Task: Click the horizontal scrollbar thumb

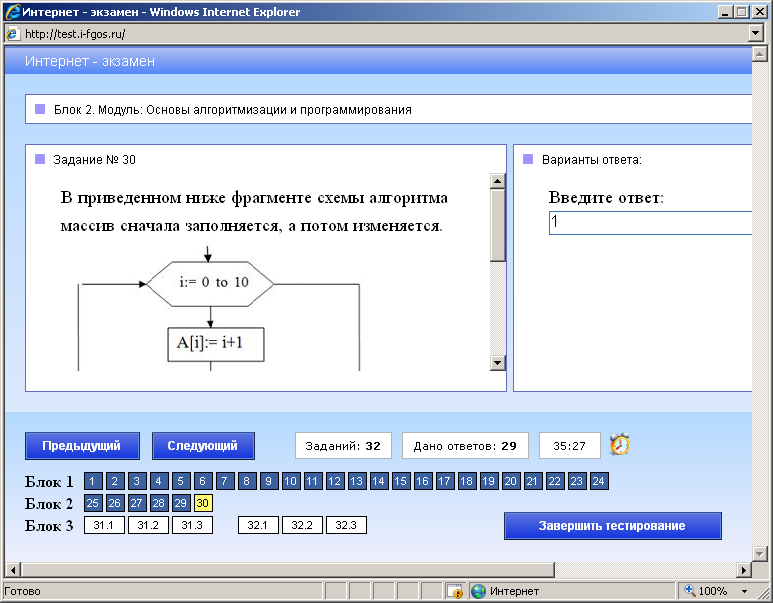Action: tap(287, 570)
